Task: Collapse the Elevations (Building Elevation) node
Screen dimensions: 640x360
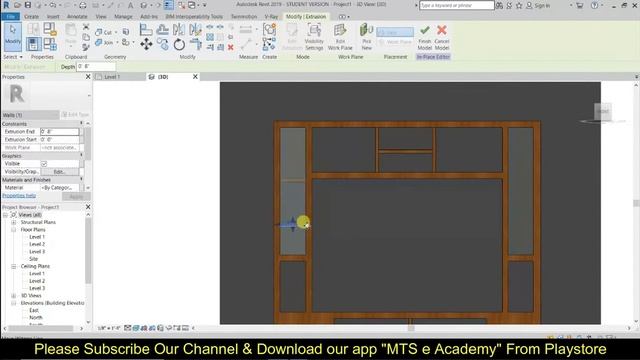Action: pos(13,303)
